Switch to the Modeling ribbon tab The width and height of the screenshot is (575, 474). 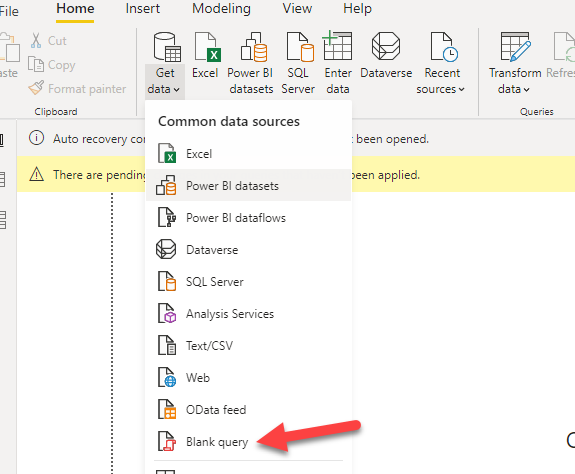click(221, 8)
